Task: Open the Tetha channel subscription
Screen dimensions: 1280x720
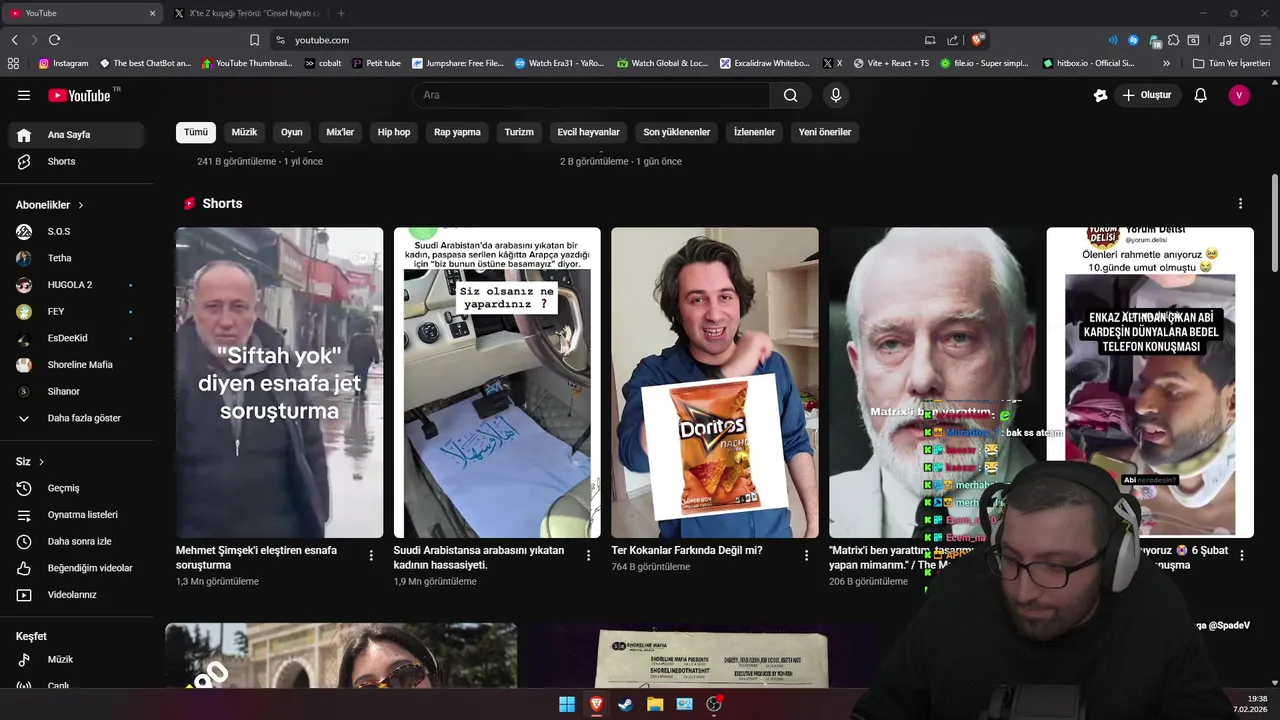Action: tap(76, 258)
